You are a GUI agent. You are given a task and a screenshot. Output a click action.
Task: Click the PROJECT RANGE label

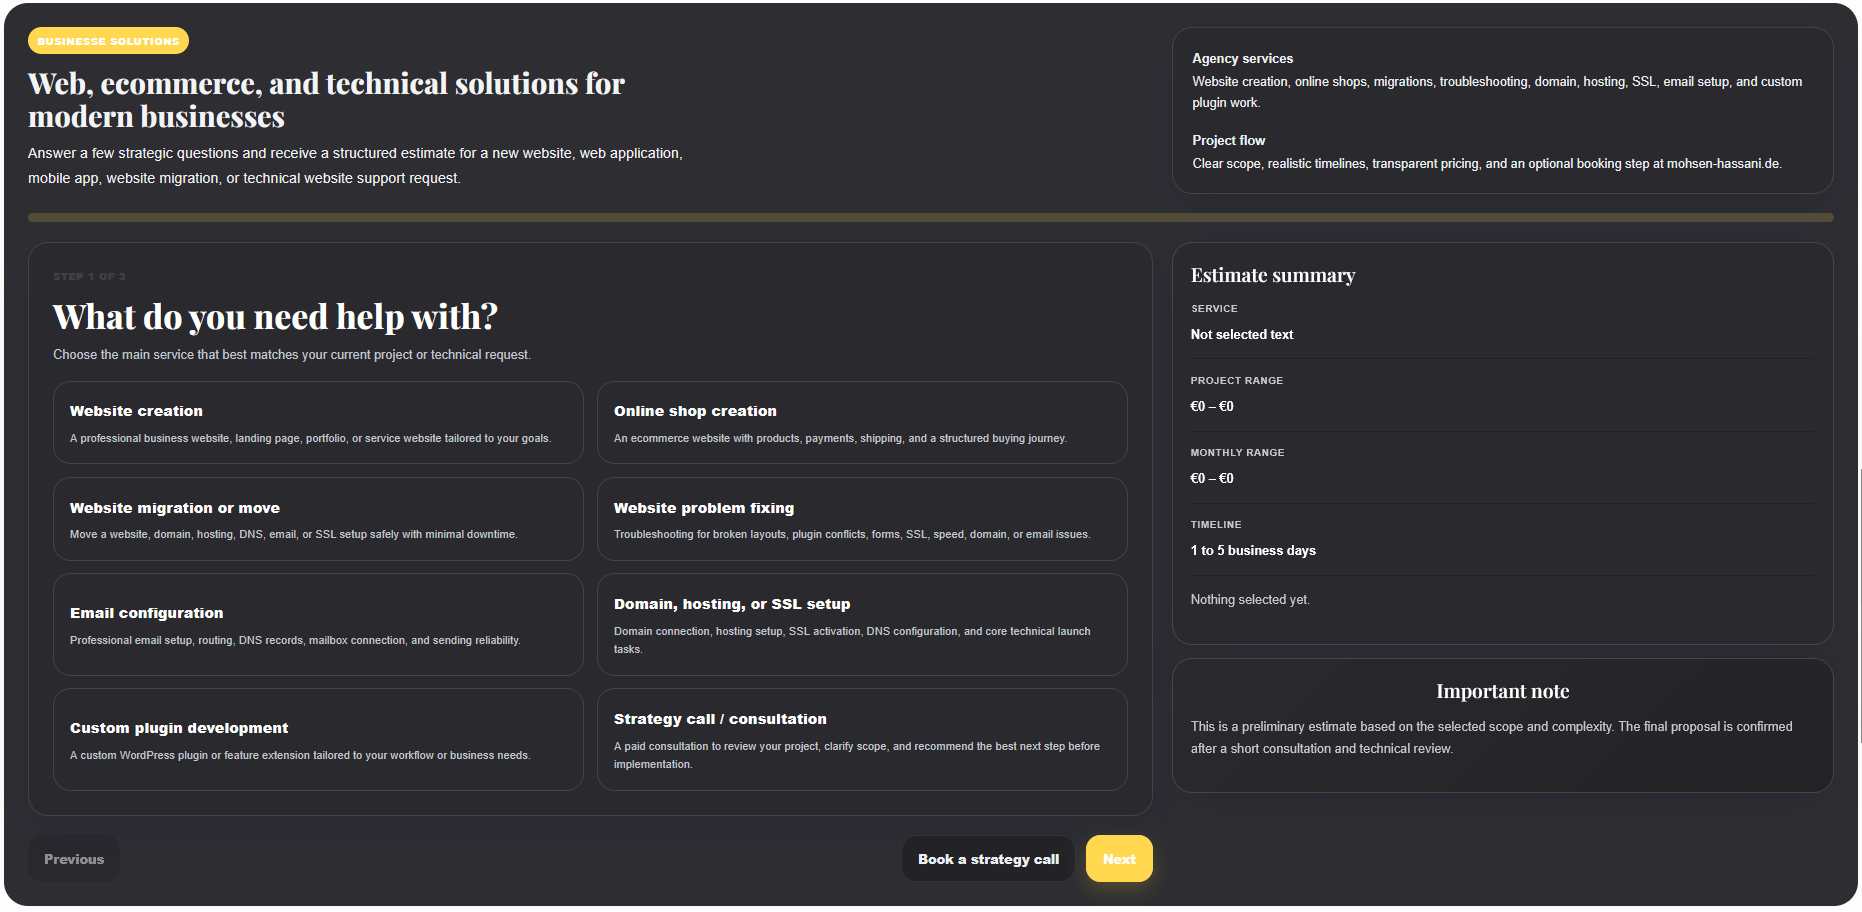(x=1236, y=381)
